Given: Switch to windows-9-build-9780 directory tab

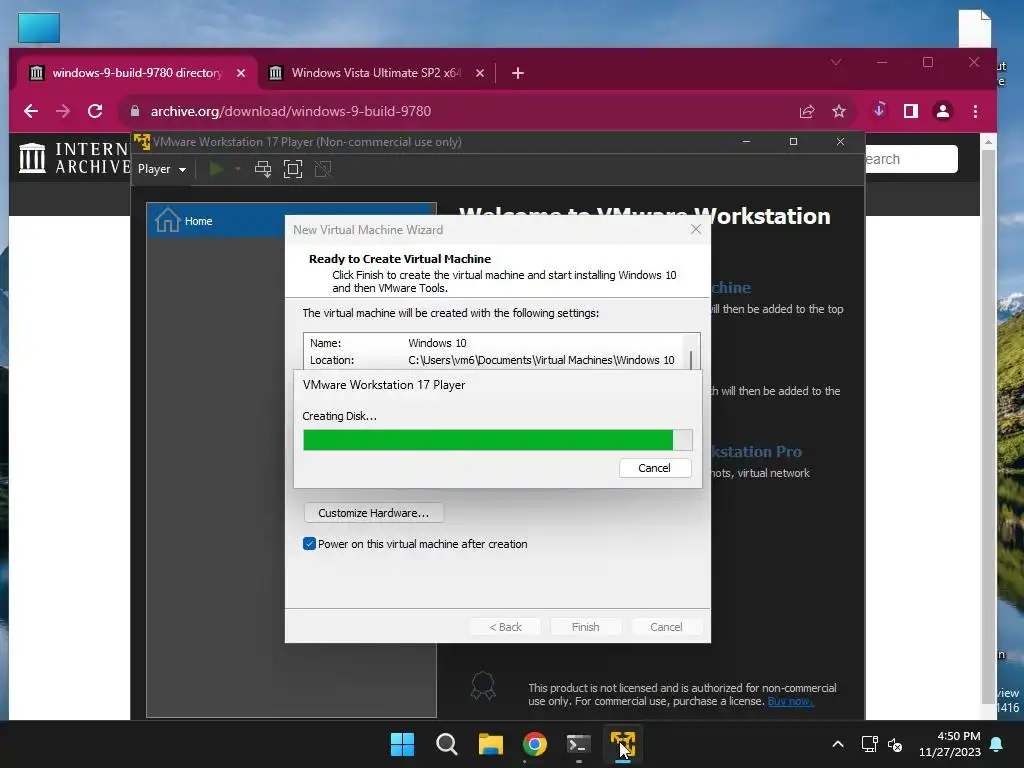Looking at the screenshot, I should (136, 72).
